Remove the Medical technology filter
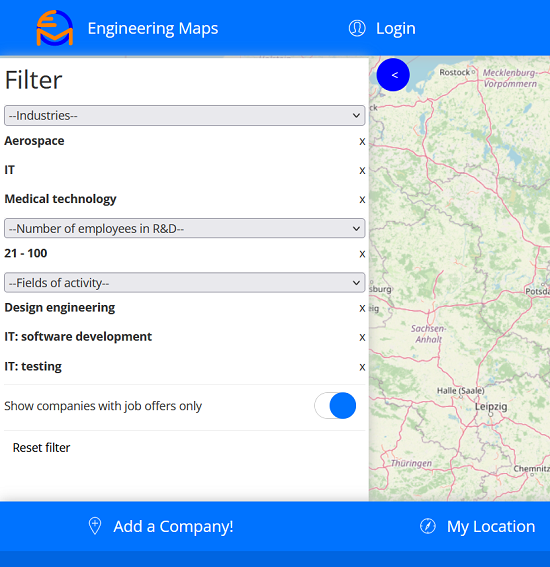This screenshot has height=567, width=550. click(362, 200)
